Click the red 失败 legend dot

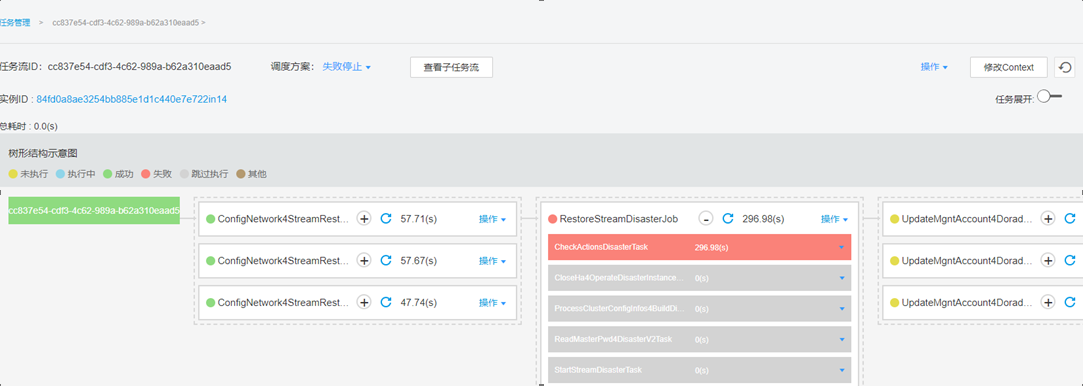(145, 174)
